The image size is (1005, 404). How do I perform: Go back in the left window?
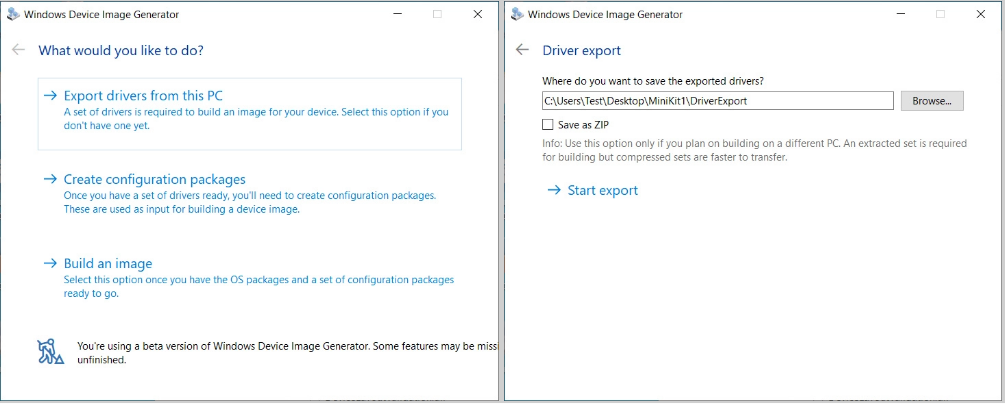coord(19,49)
